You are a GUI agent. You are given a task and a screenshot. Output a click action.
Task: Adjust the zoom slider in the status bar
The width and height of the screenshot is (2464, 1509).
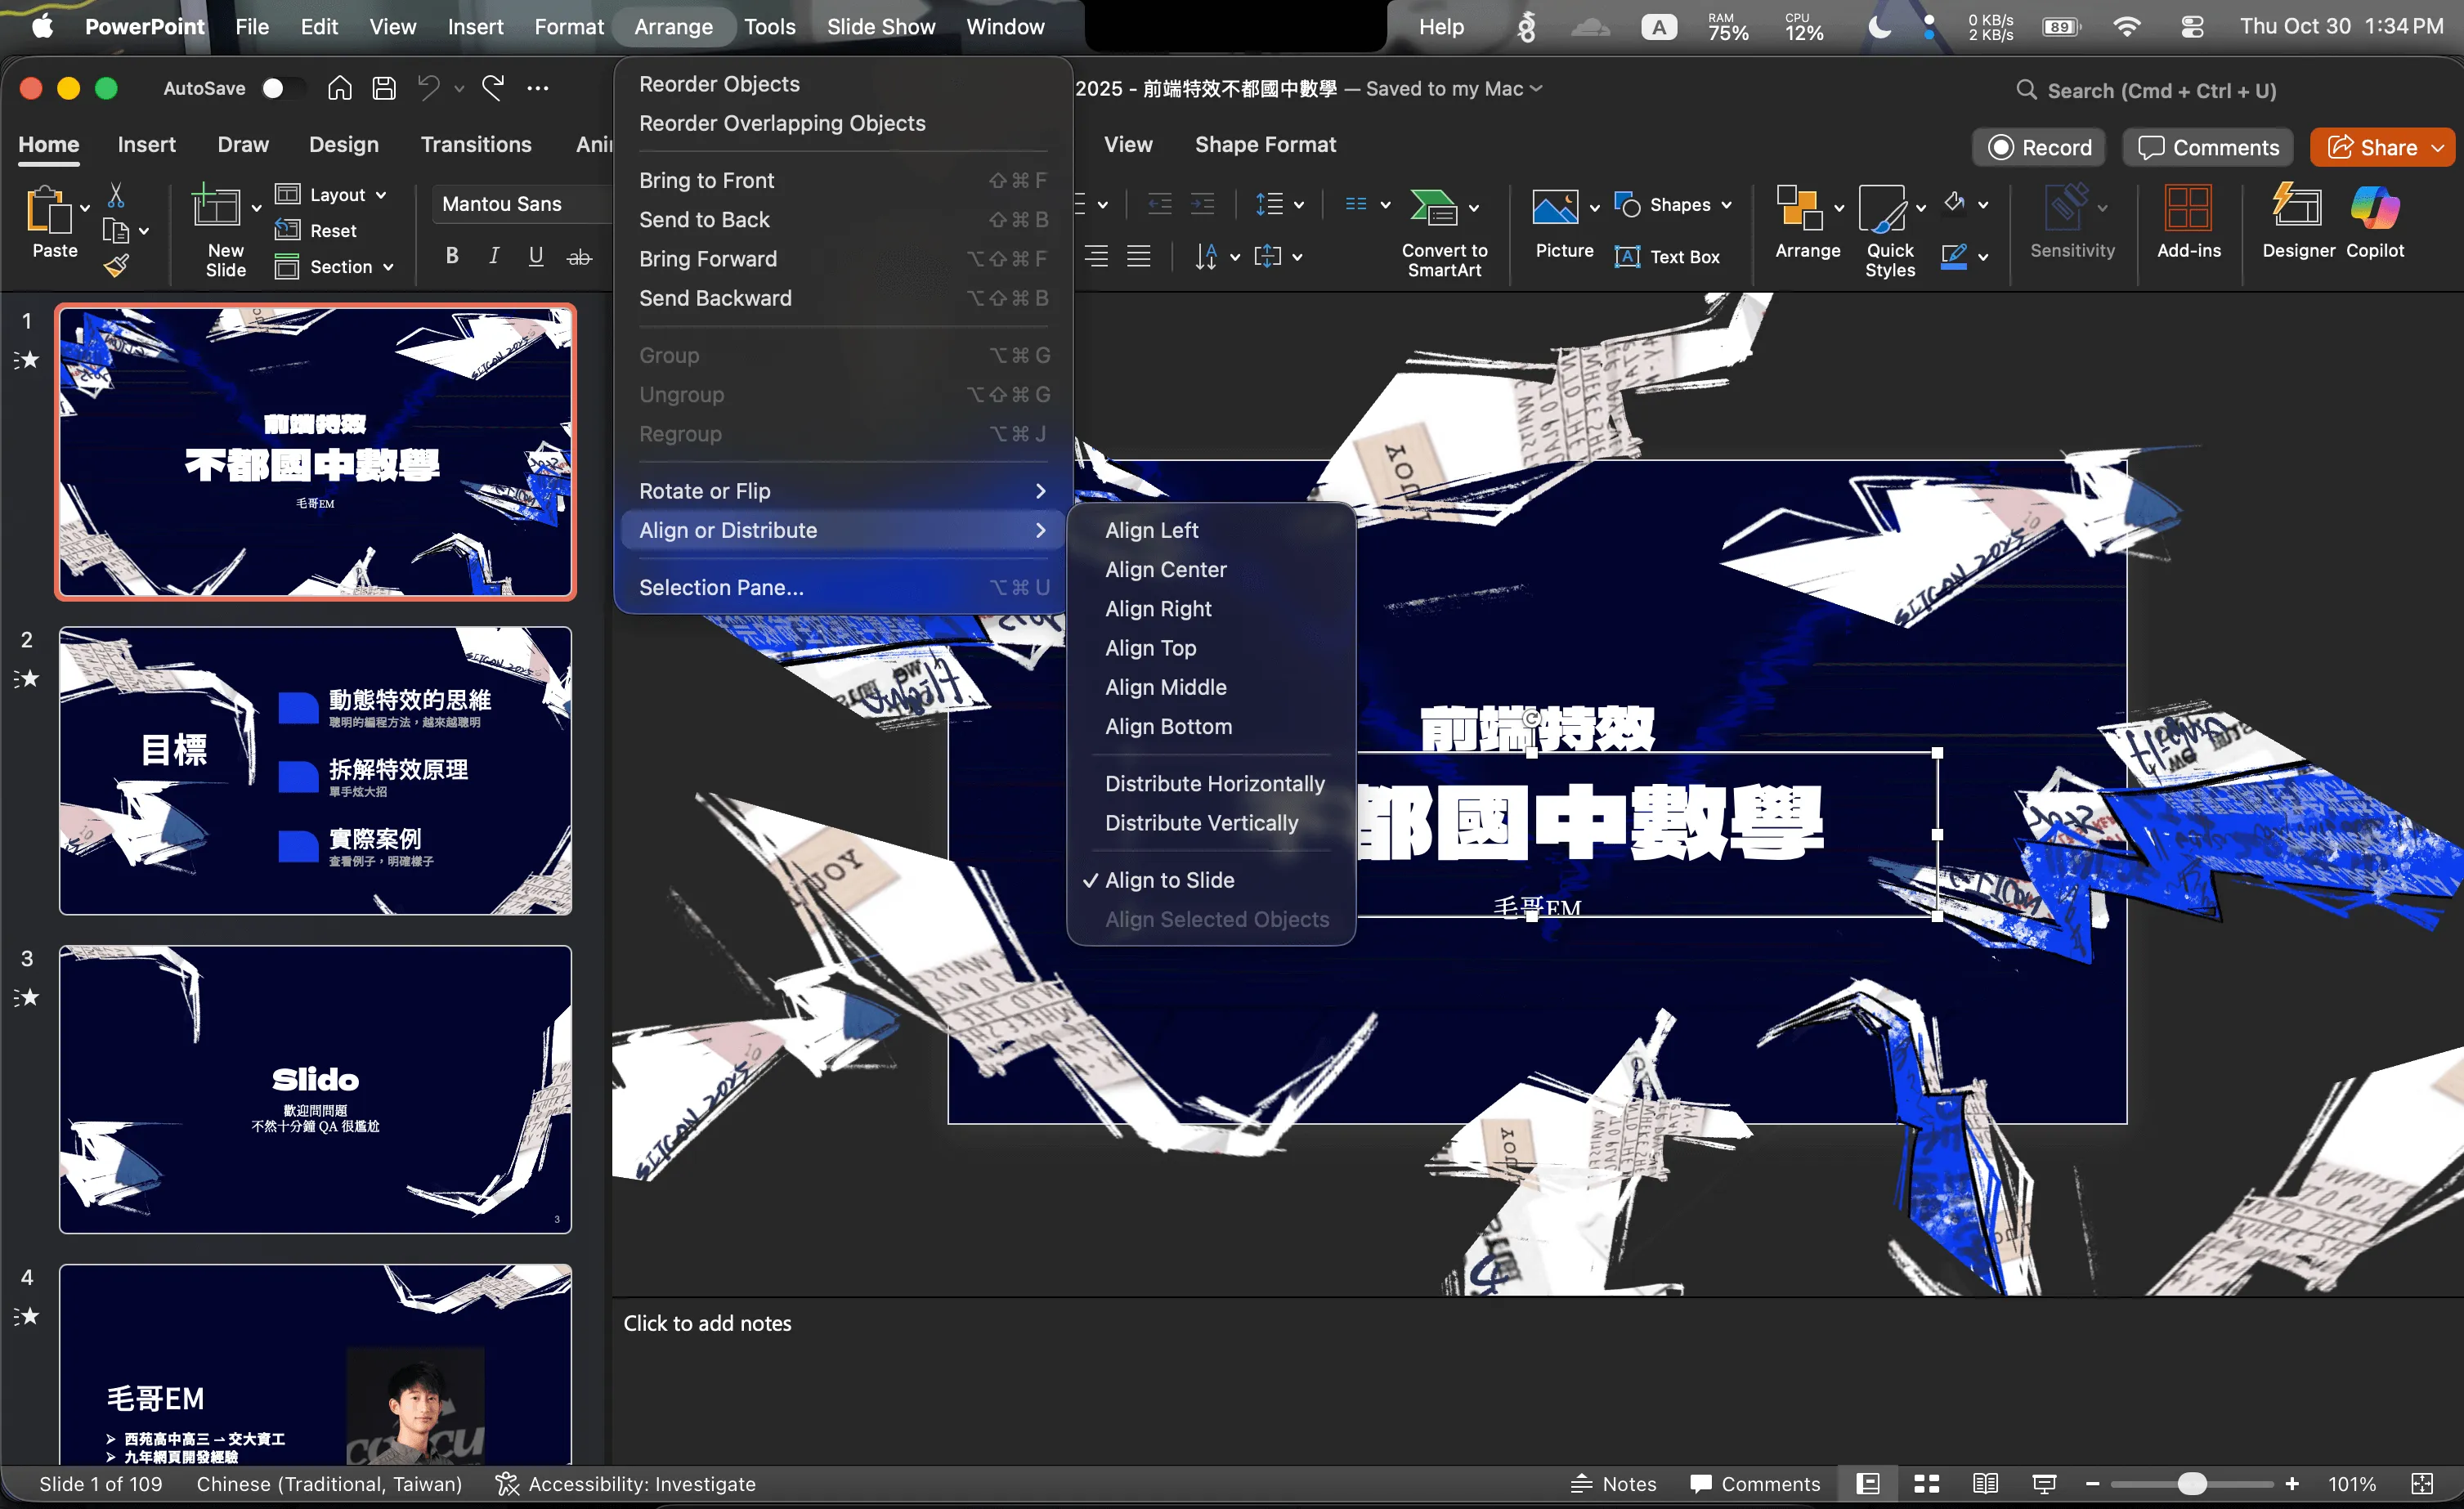(x=2190, y=1483)
